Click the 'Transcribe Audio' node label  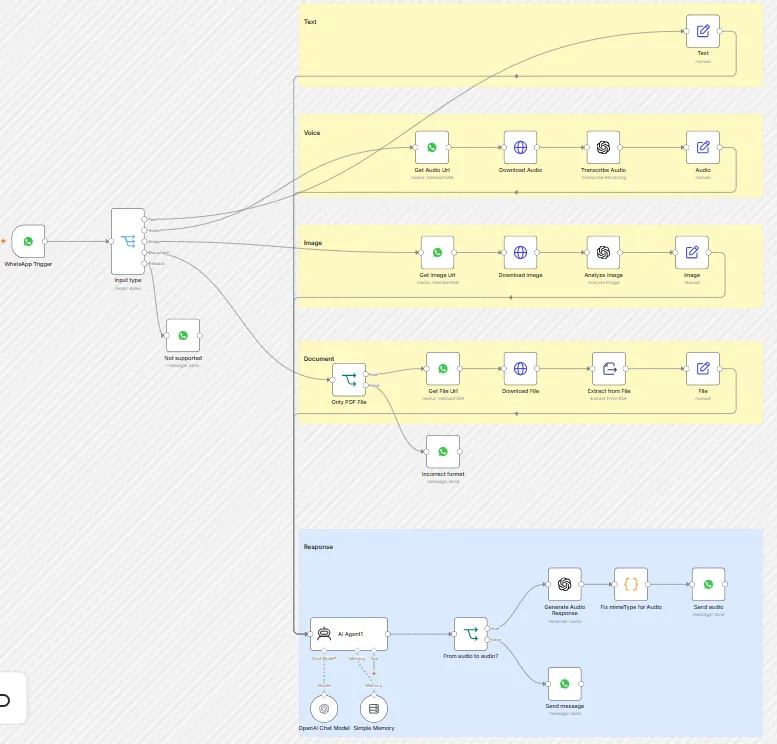(x=603, y=170)
